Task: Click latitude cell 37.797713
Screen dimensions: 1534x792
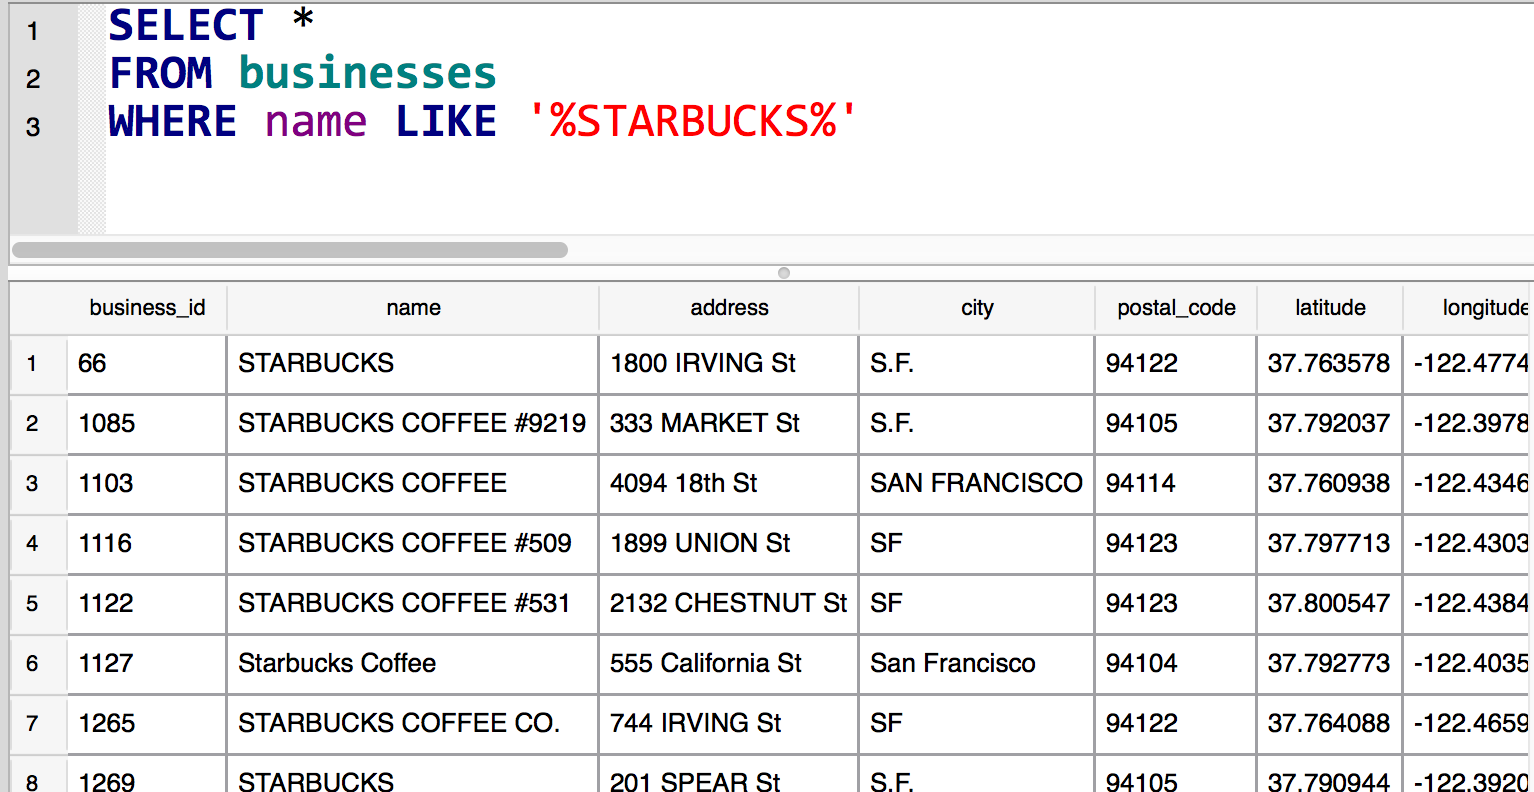Action: 1330,544
